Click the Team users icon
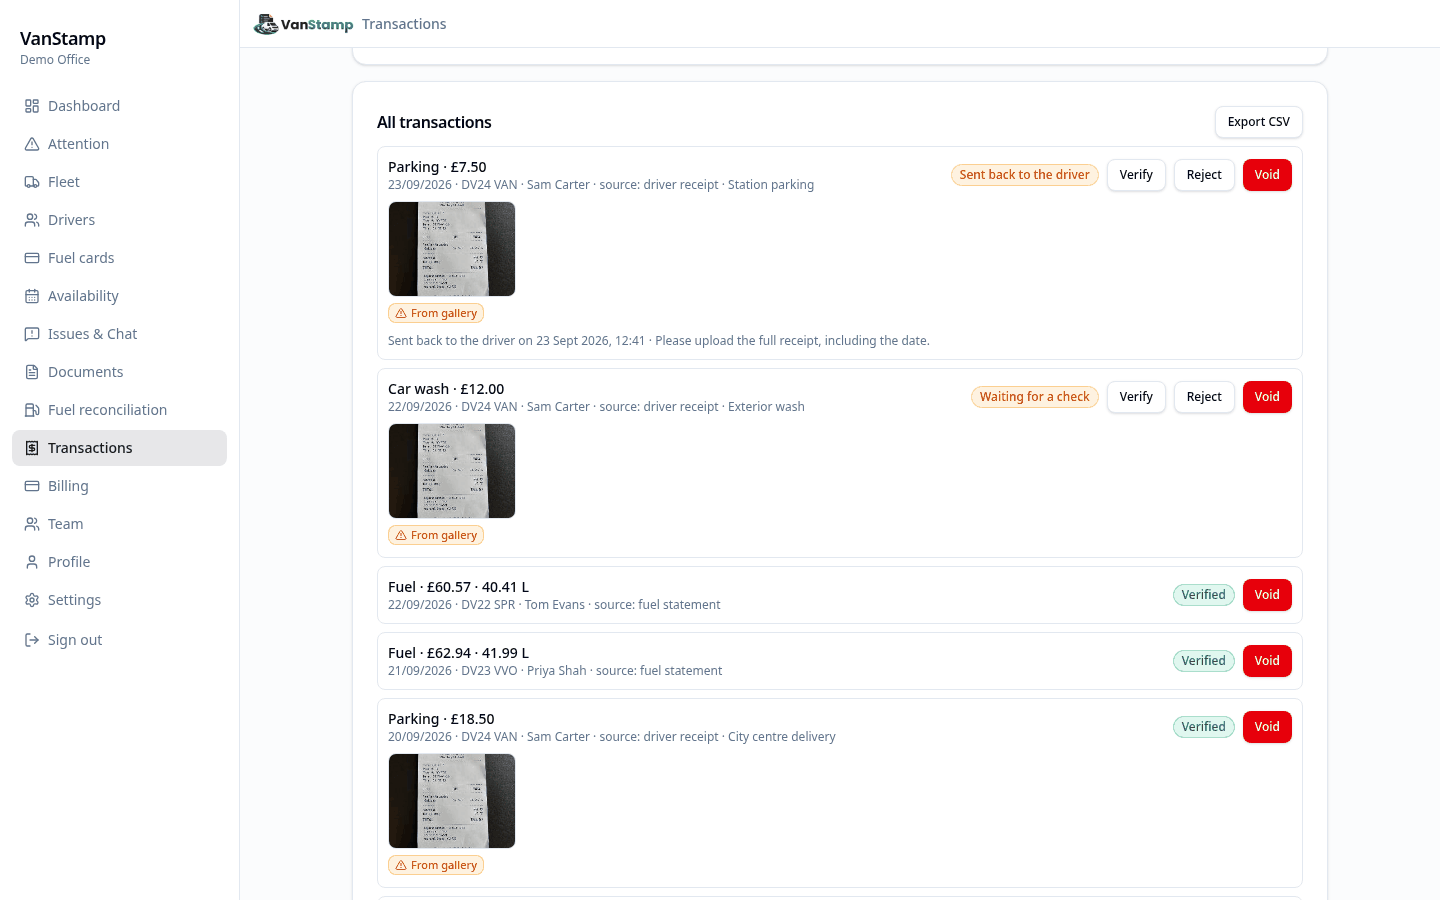The width and height of the screenshot is (1440, 900). (32, 524)
